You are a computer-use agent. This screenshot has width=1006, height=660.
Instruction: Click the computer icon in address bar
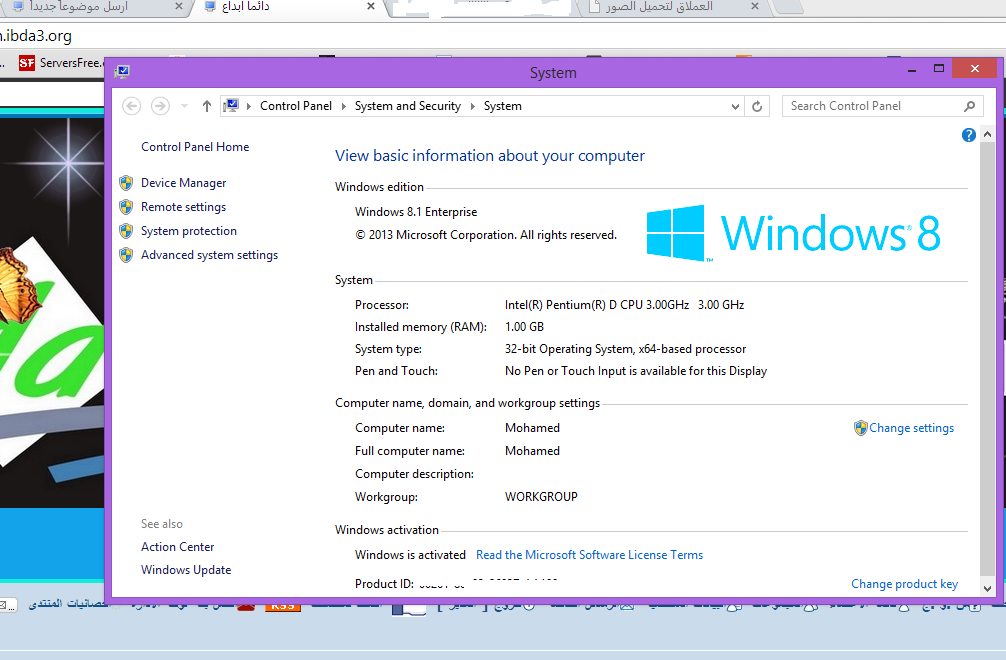(232, 105)
